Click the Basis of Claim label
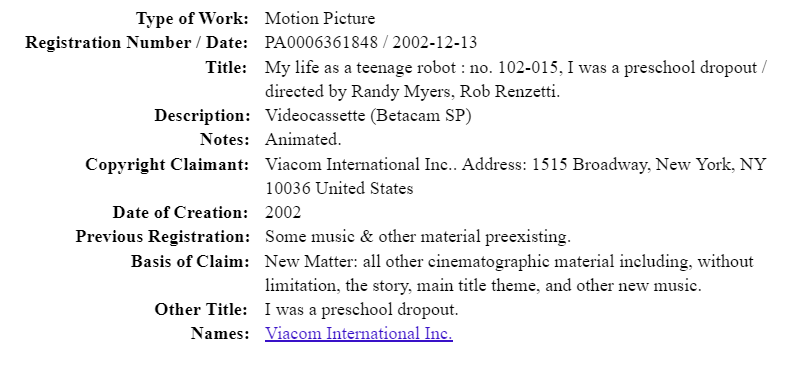Image resolution: width=789 pixels, height=381 pixels. pos(190,262)
